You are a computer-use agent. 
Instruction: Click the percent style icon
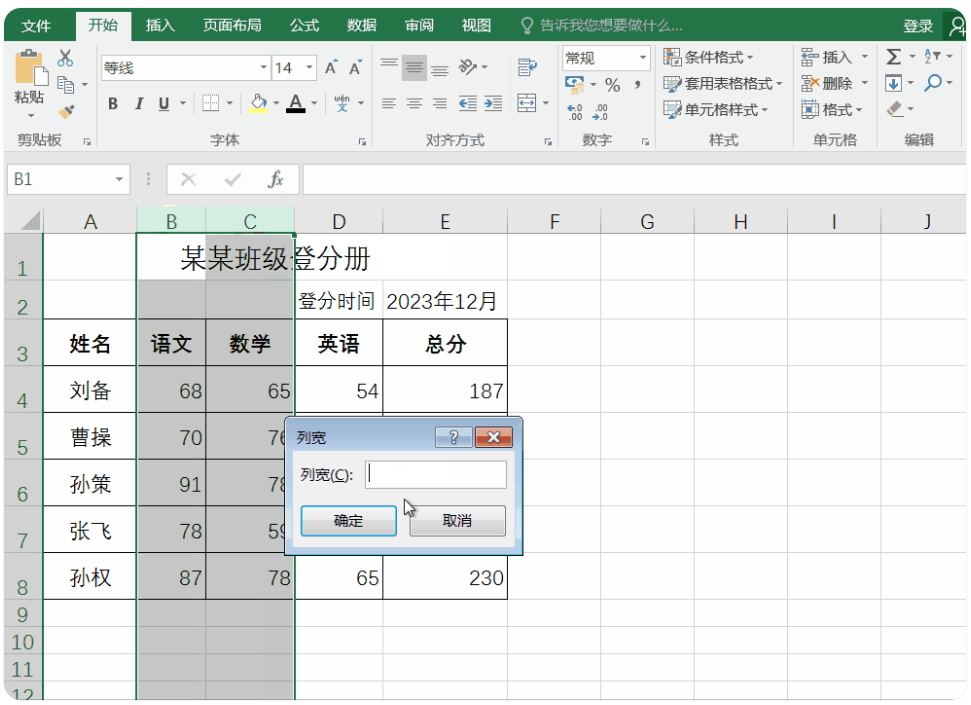pos(612,85)
